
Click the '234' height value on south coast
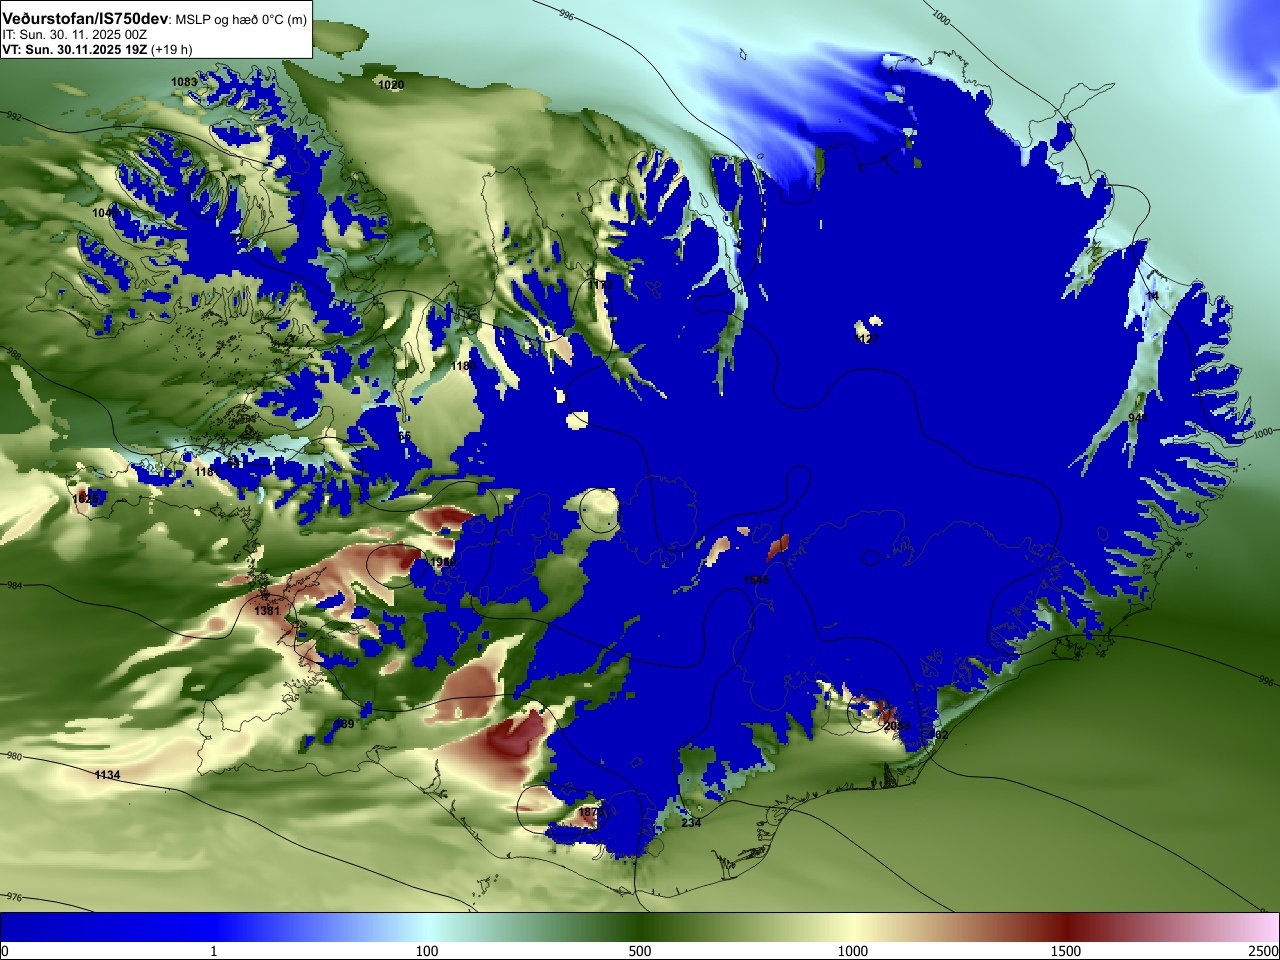(x=691, y=823)
